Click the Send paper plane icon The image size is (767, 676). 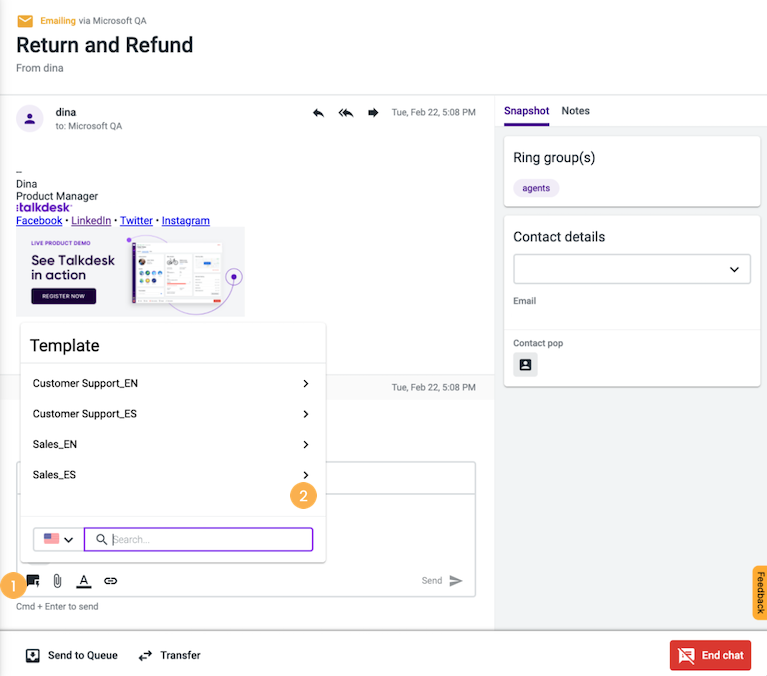click(456, 581)
